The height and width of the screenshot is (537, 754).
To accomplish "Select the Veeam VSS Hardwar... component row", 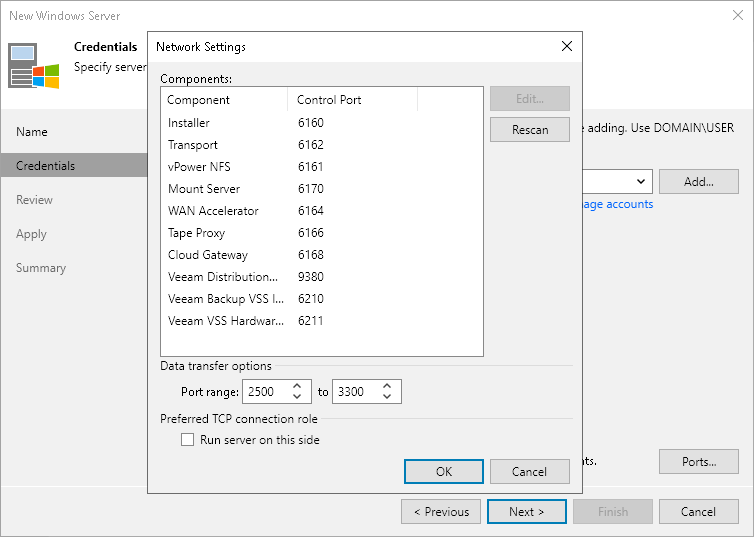I will 322,321.
